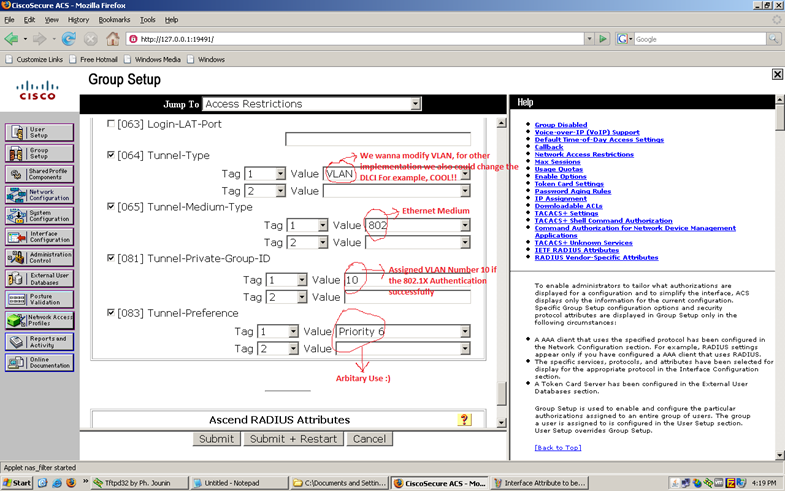Open Administration Control in the sidebar
This screenshot has height=491, width=785.
[40, 258]
